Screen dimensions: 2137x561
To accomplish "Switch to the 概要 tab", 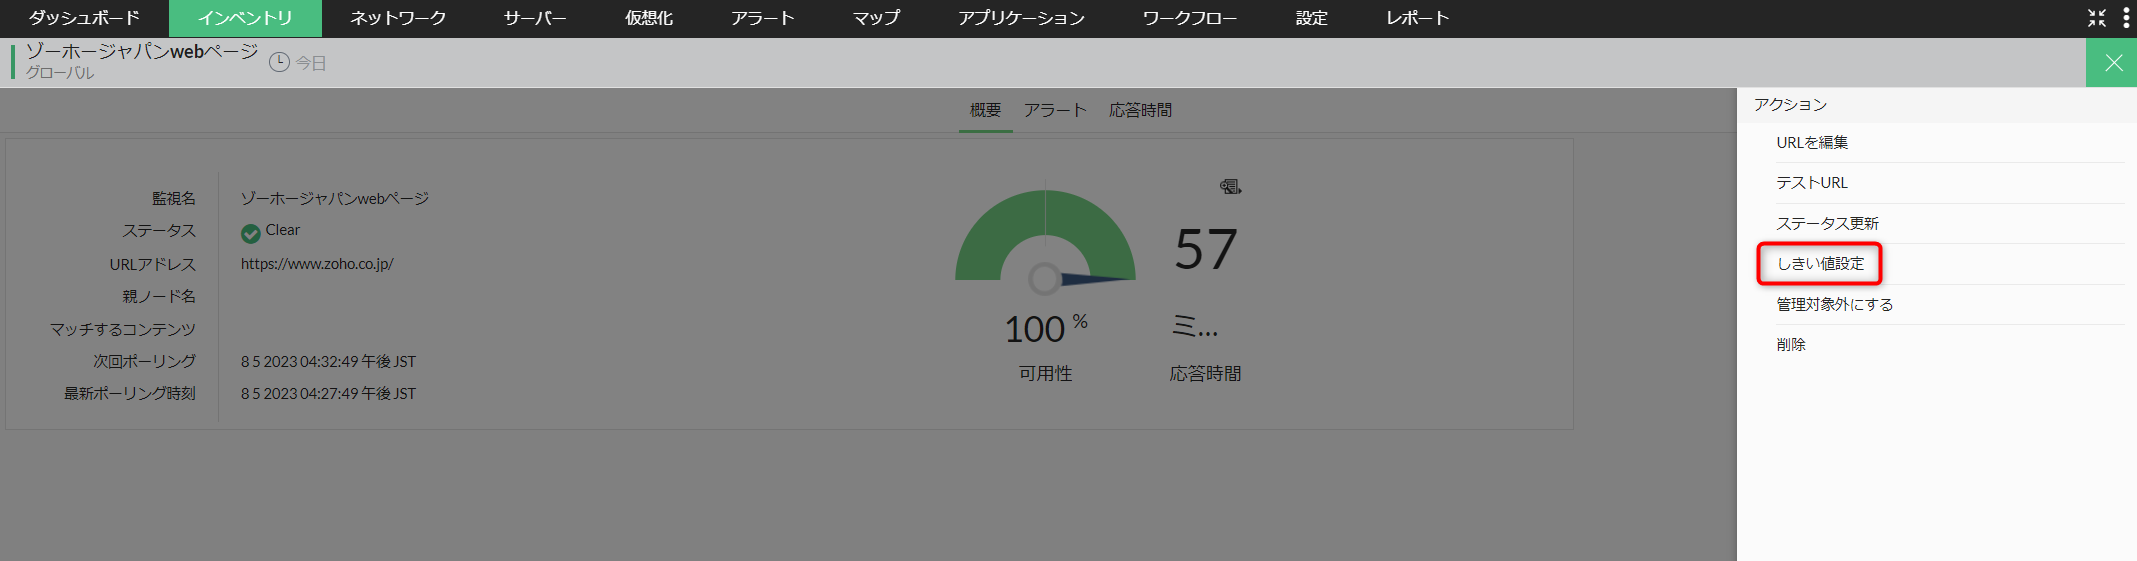I will pyautogui.click(x=985, y=110).
